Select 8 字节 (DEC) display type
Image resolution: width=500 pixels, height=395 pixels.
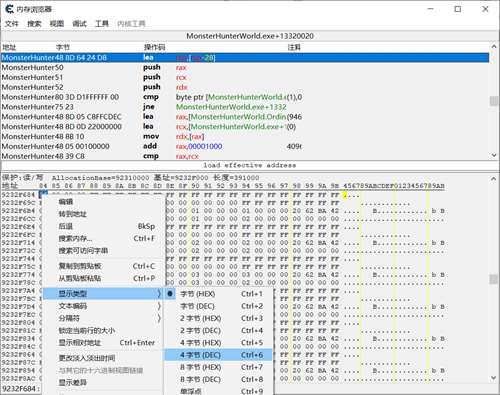[x=219, y=379]
